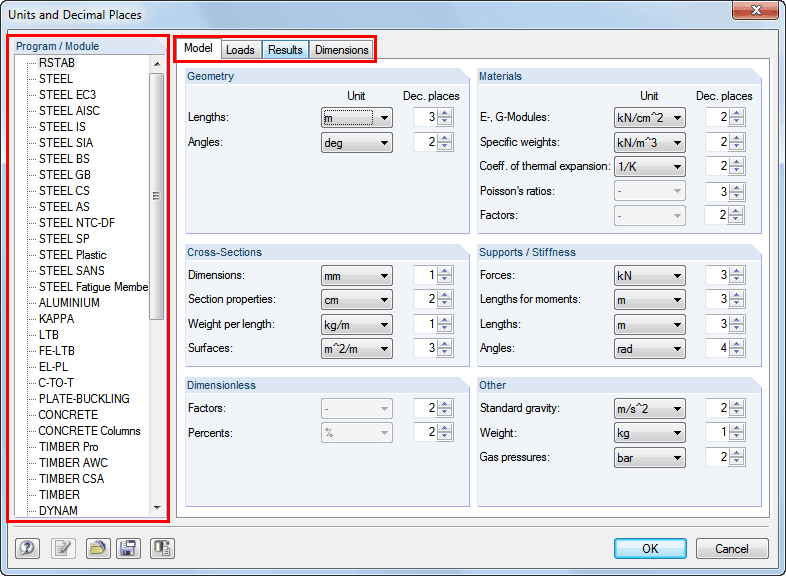The width and height of the screenshot is (786, 576).
Task: Open Weight per length unit dropdown
Action: pos(356,324)
